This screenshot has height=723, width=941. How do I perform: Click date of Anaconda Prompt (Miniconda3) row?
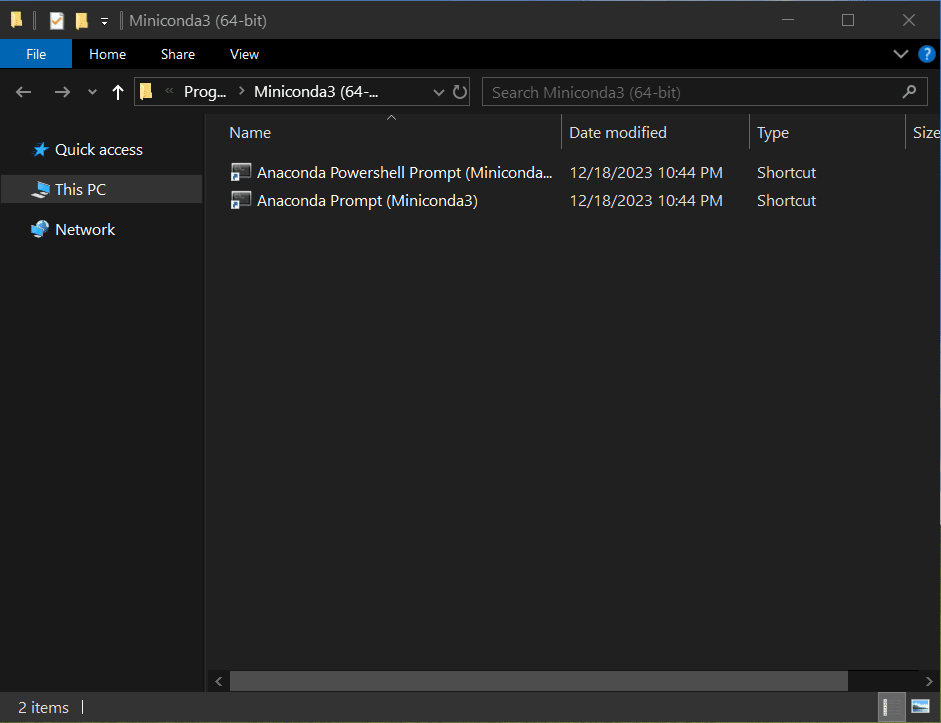point(646,200)
